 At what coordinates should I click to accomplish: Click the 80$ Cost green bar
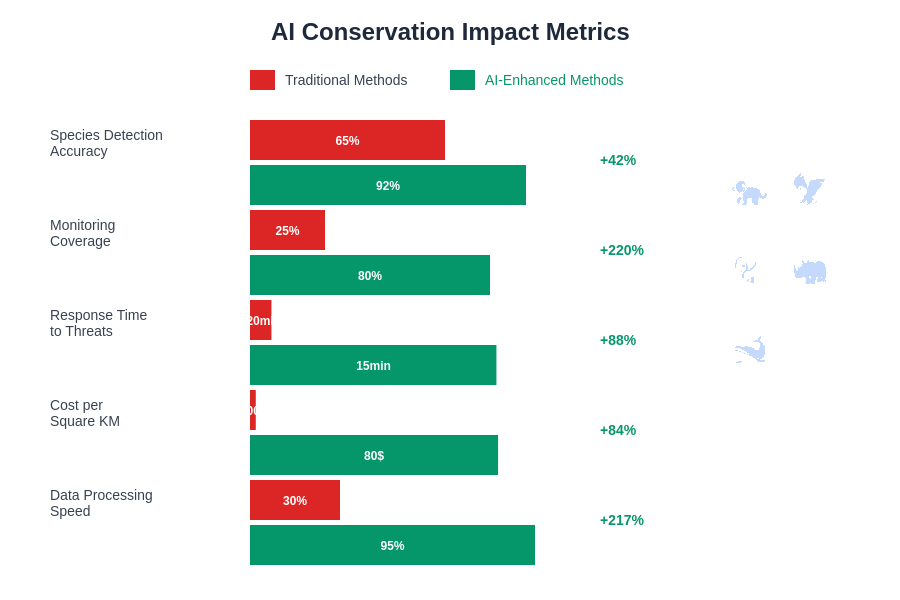click(x=374, y=455)
